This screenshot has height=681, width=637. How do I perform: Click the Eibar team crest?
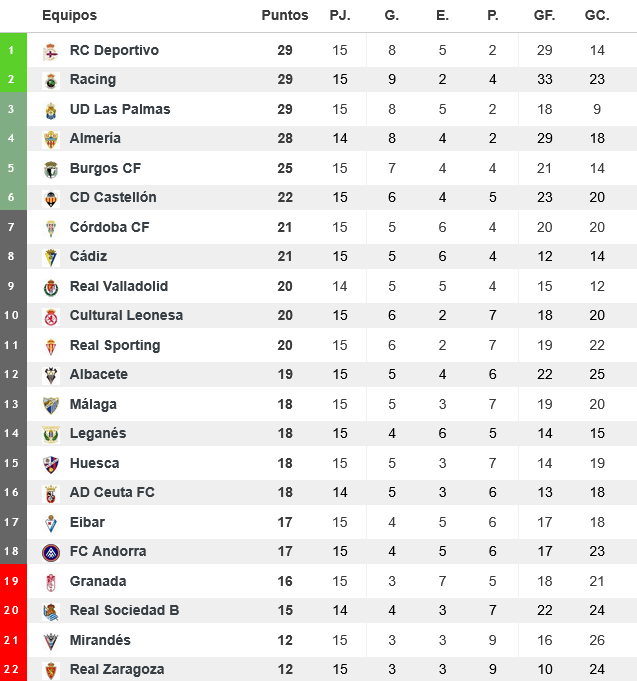(51, 523)
